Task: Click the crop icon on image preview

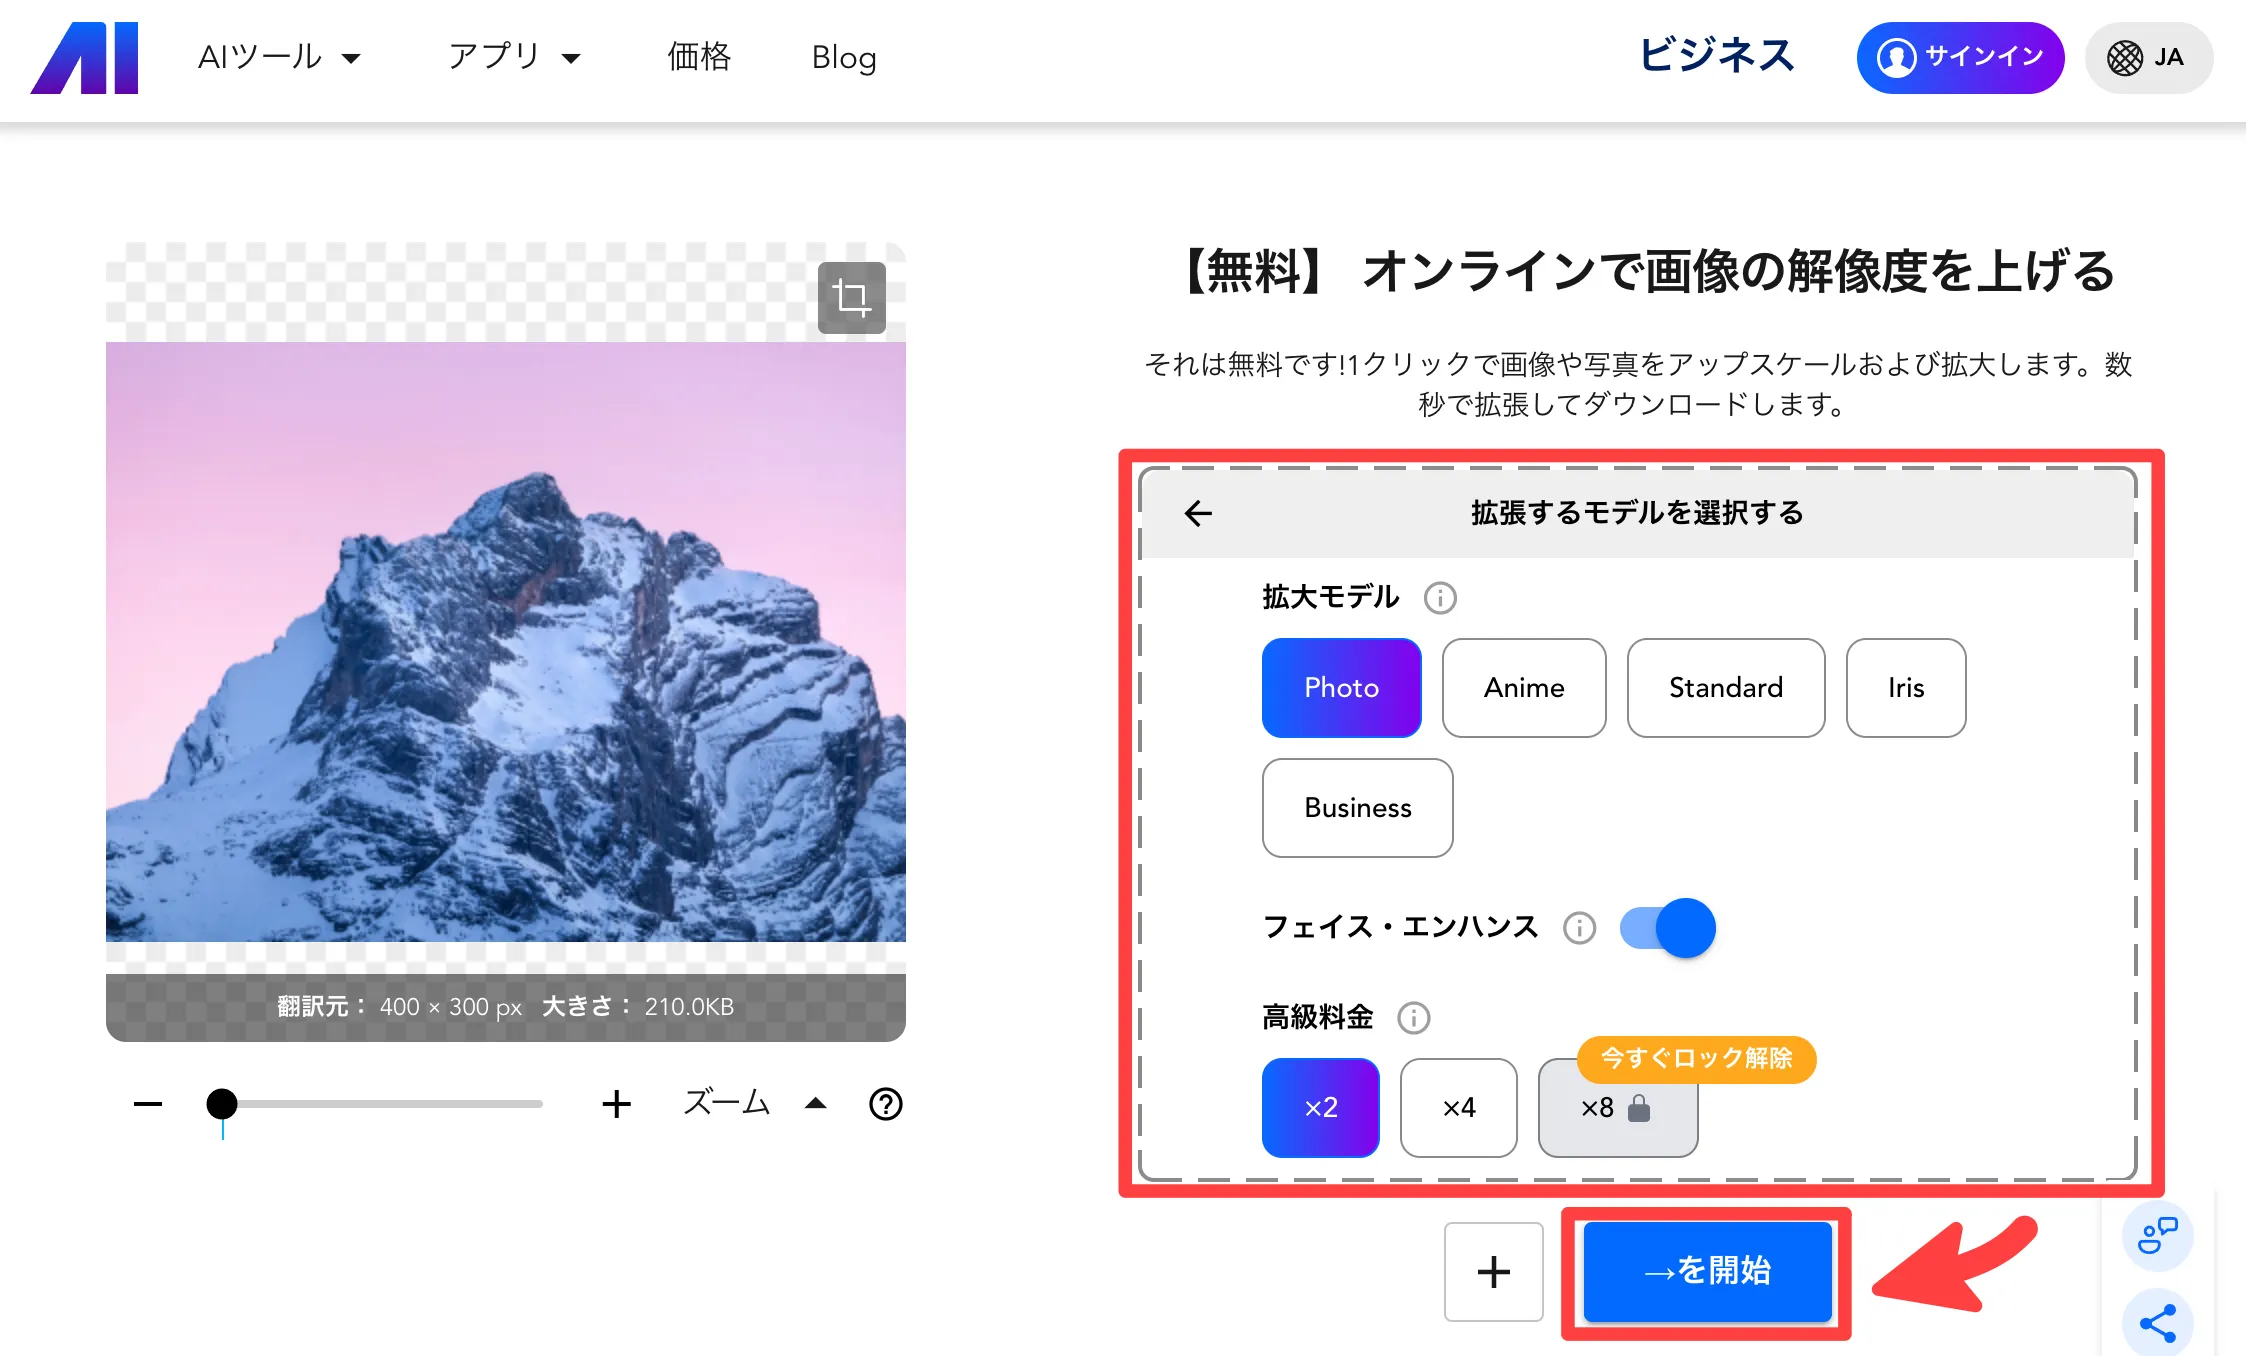Action: [x=851, y=298]
